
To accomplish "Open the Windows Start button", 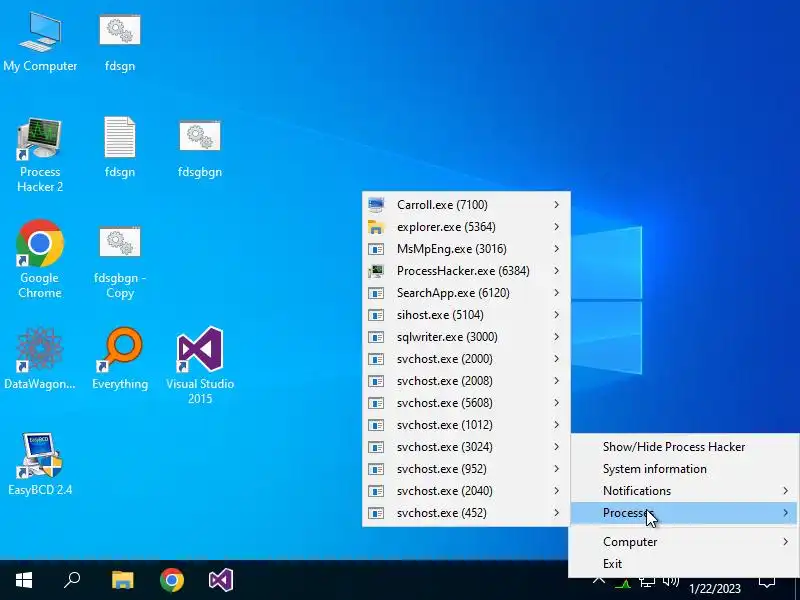I will pyautogui.click(x=24, y=580).
